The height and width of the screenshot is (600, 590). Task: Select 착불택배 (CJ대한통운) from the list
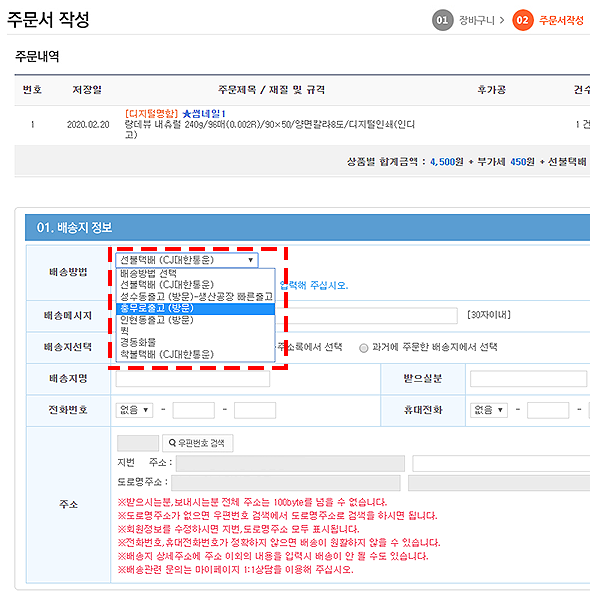(x=196, y=354)
